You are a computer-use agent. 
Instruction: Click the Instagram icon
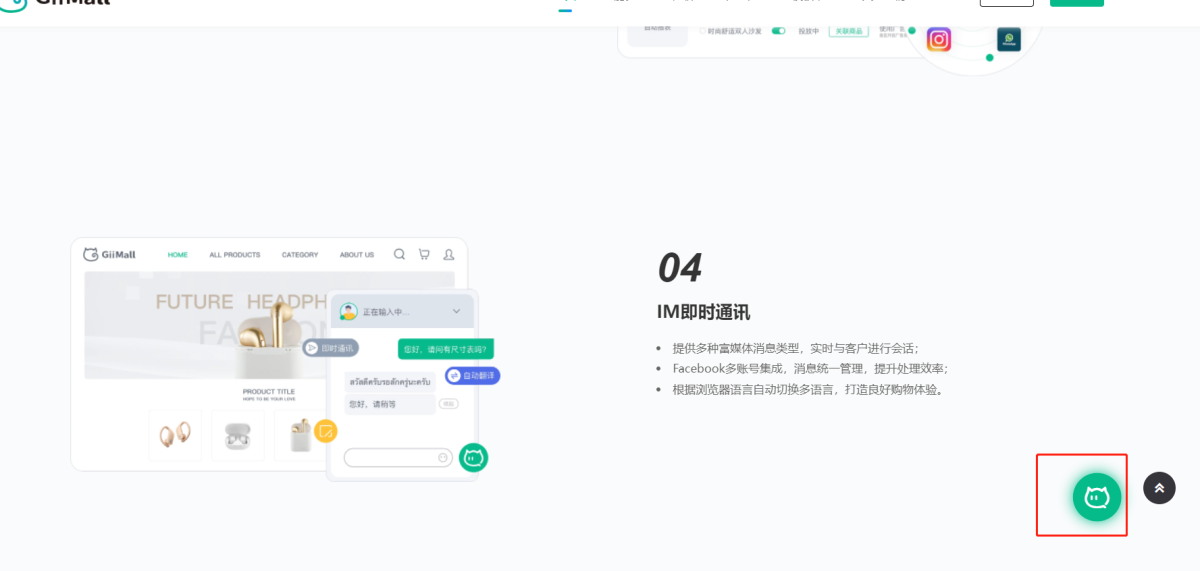(938, 39)
